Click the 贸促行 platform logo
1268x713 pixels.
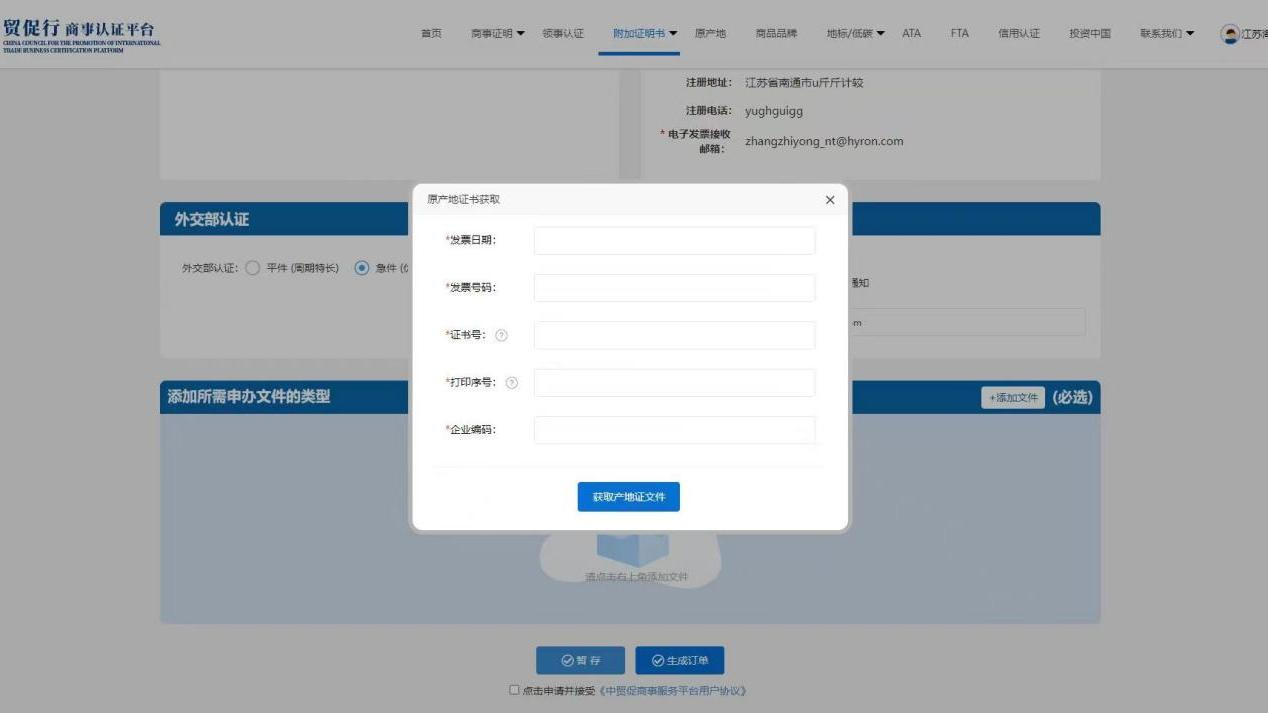point(80,35)
